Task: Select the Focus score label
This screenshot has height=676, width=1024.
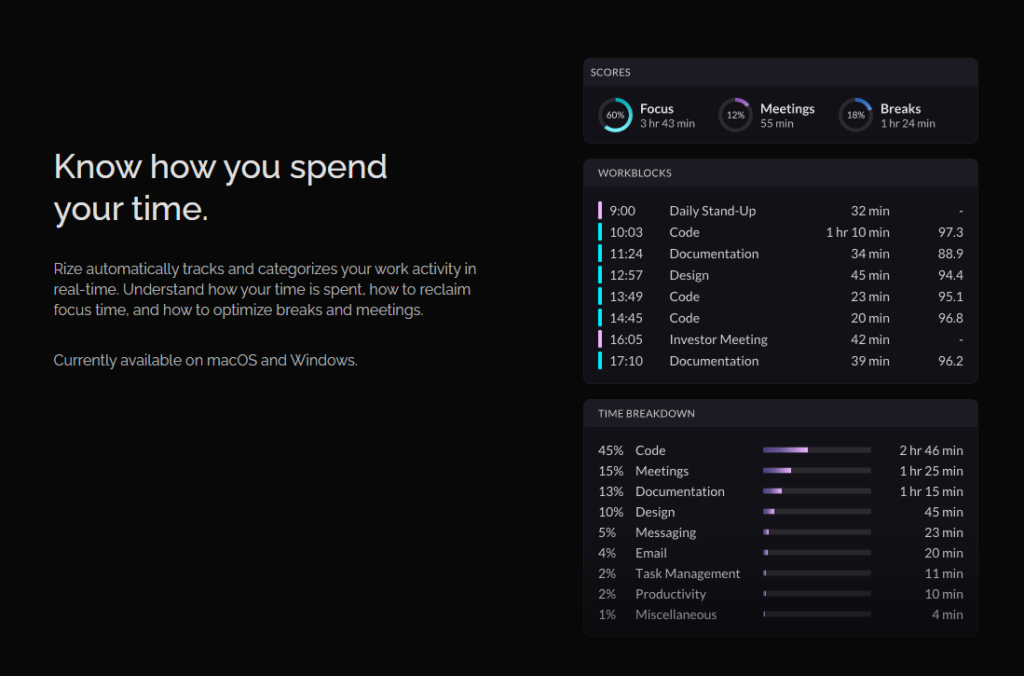Action: pyautogui.click(x=656, y=108)
